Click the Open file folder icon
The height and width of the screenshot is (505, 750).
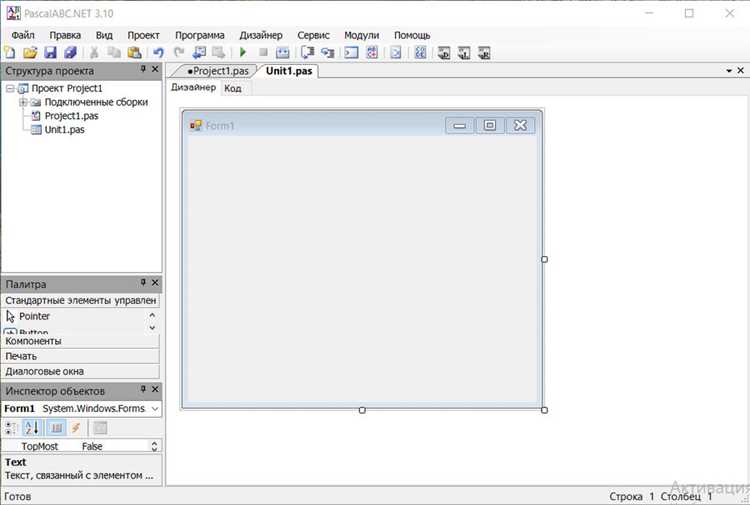click(x=30, y=53)
